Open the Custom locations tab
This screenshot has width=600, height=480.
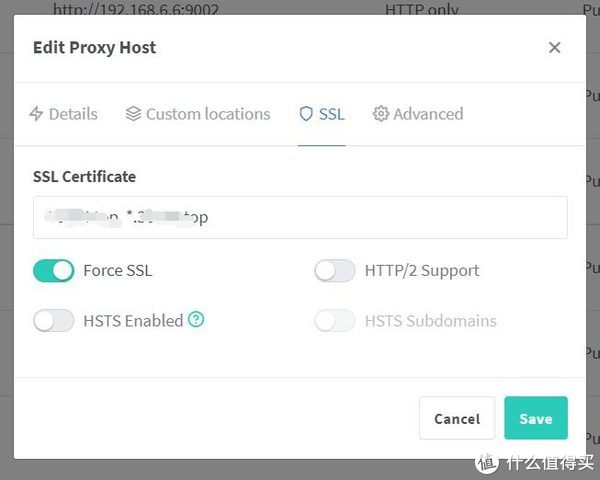pyautogui.click(x=208, y=114)
